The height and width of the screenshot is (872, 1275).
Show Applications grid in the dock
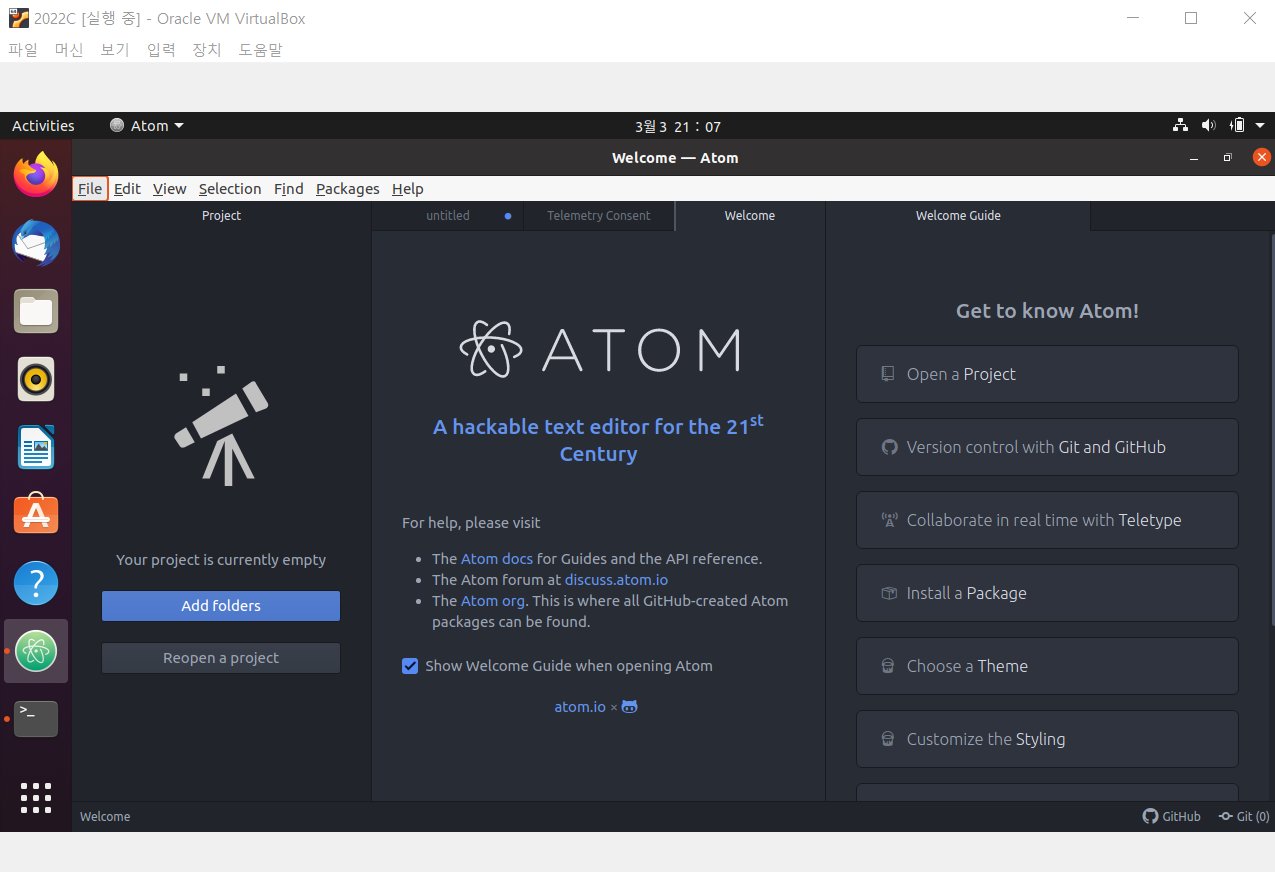36,797
